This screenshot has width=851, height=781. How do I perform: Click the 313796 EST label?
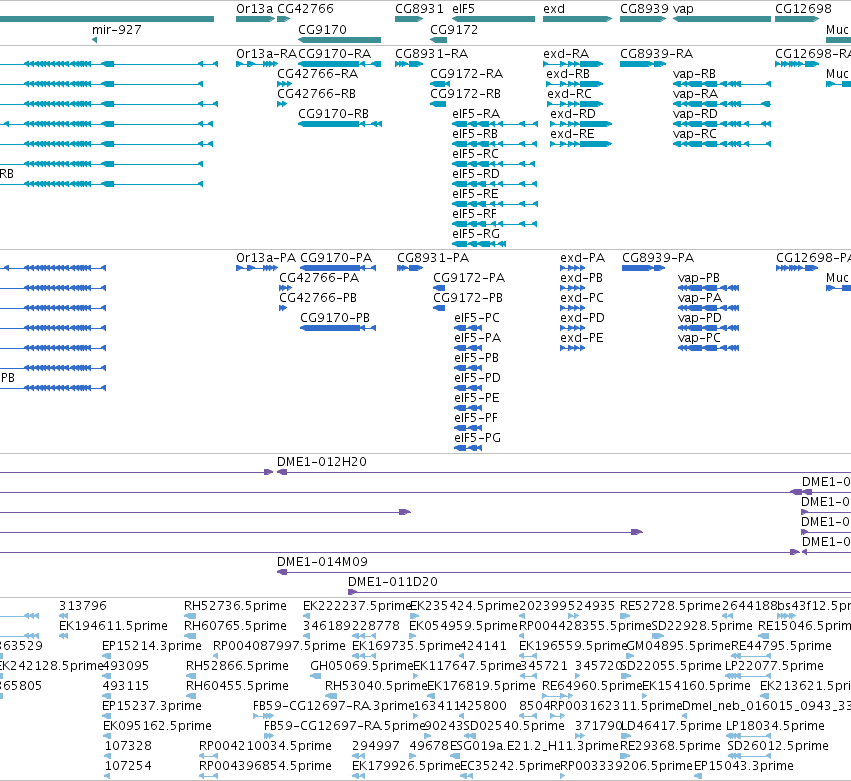[83, 606]
